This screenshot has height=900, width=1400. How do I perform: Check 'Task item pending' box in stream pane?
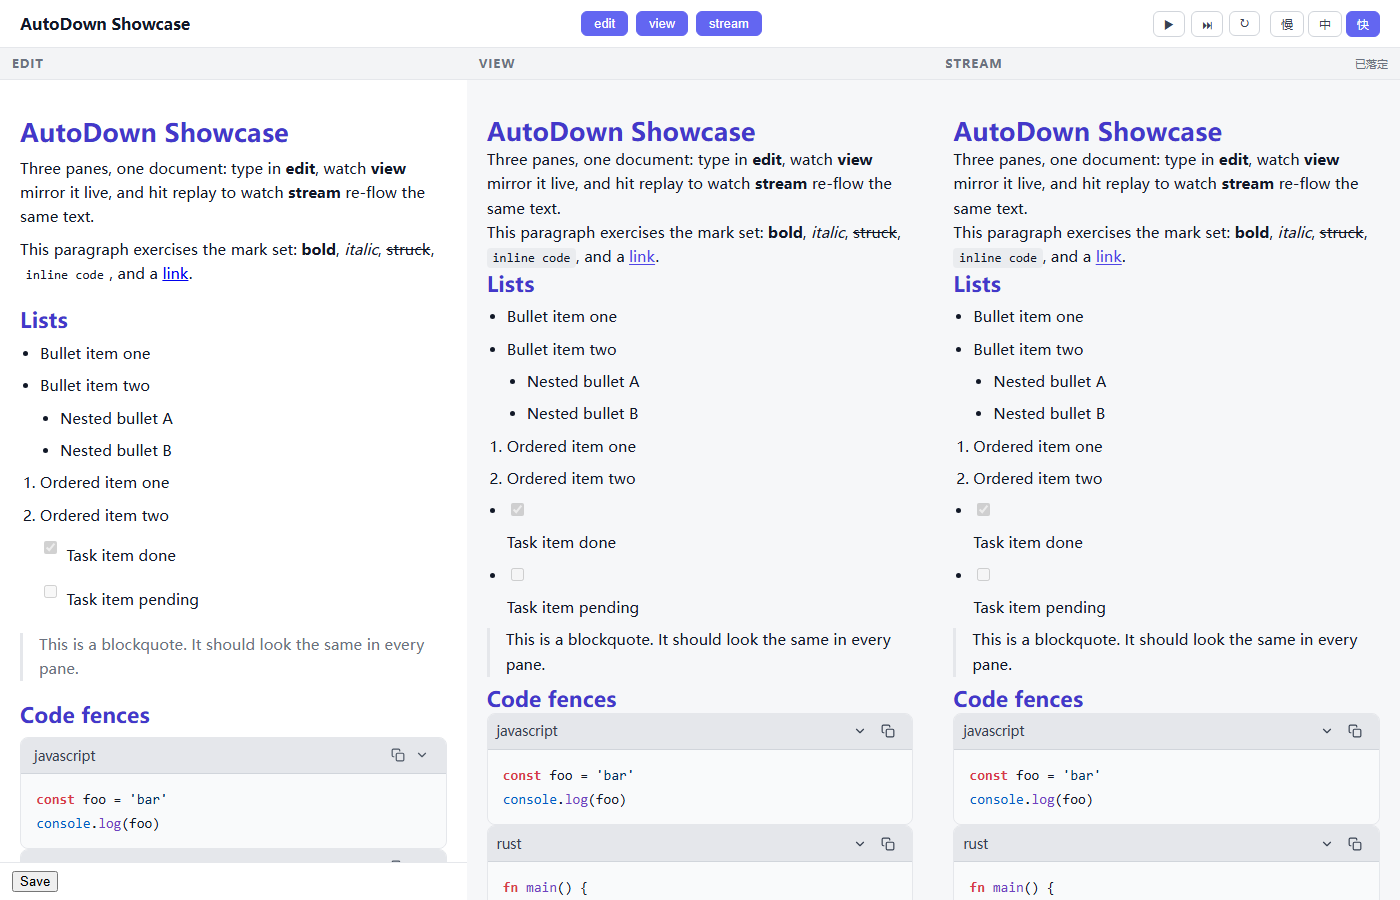pyautogui.click(x=984, y=575)
